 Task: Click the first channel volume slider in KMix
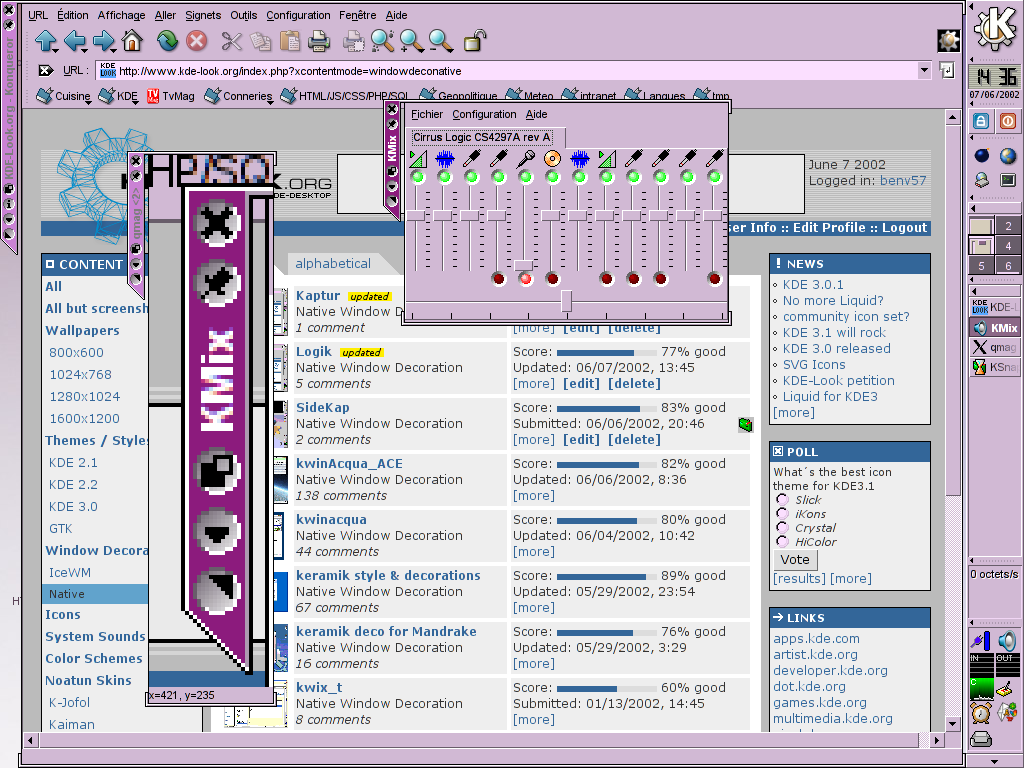[x=416, y=216]
